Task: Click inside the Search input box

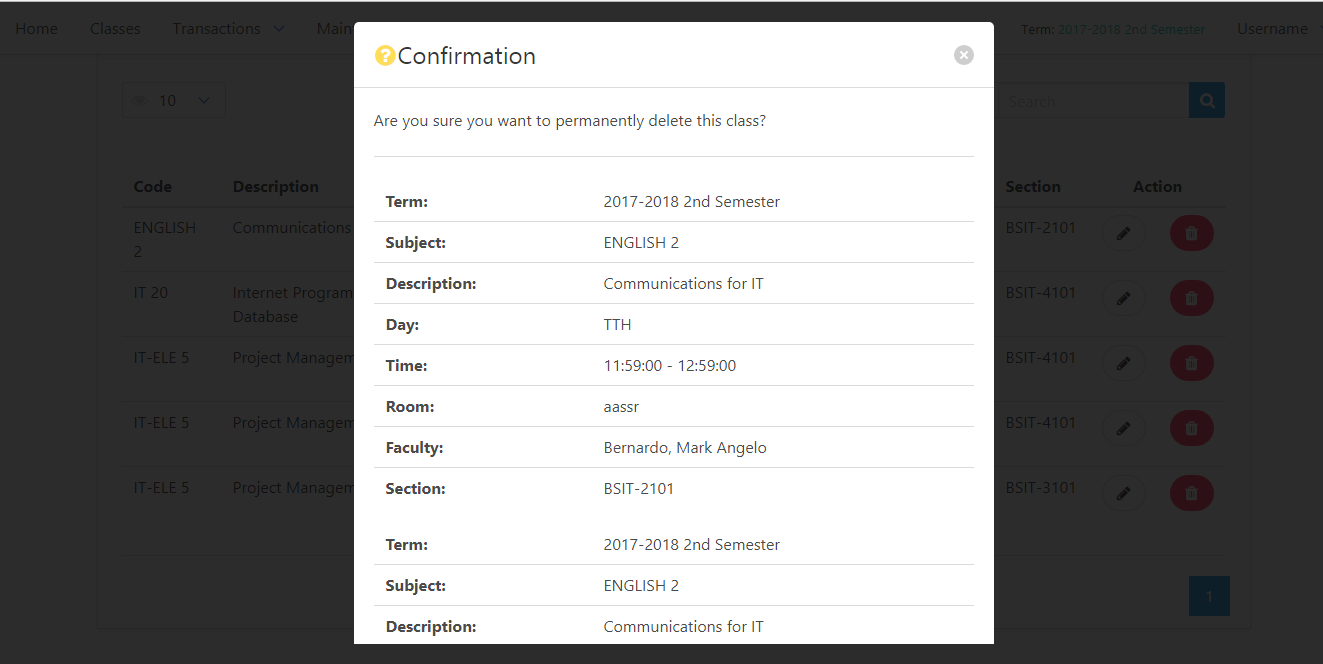Action: tap(1090, 100)
